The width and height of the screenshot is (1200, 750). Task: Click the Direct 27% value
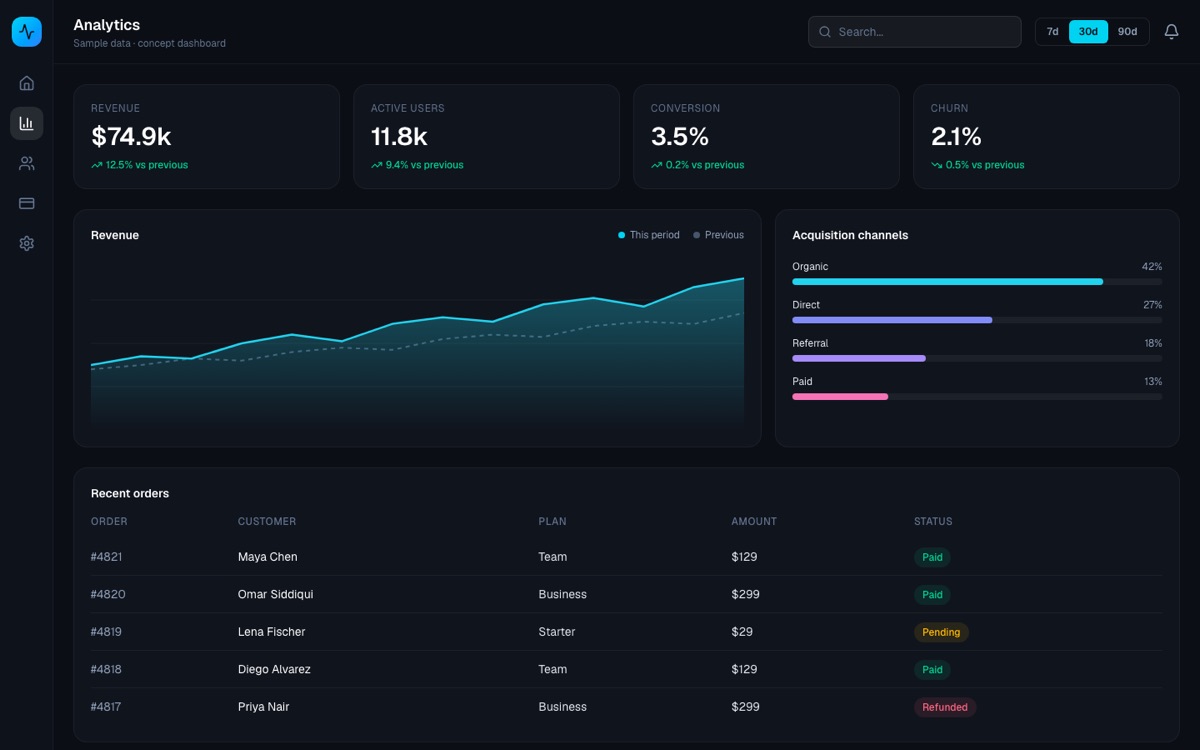1152,305
